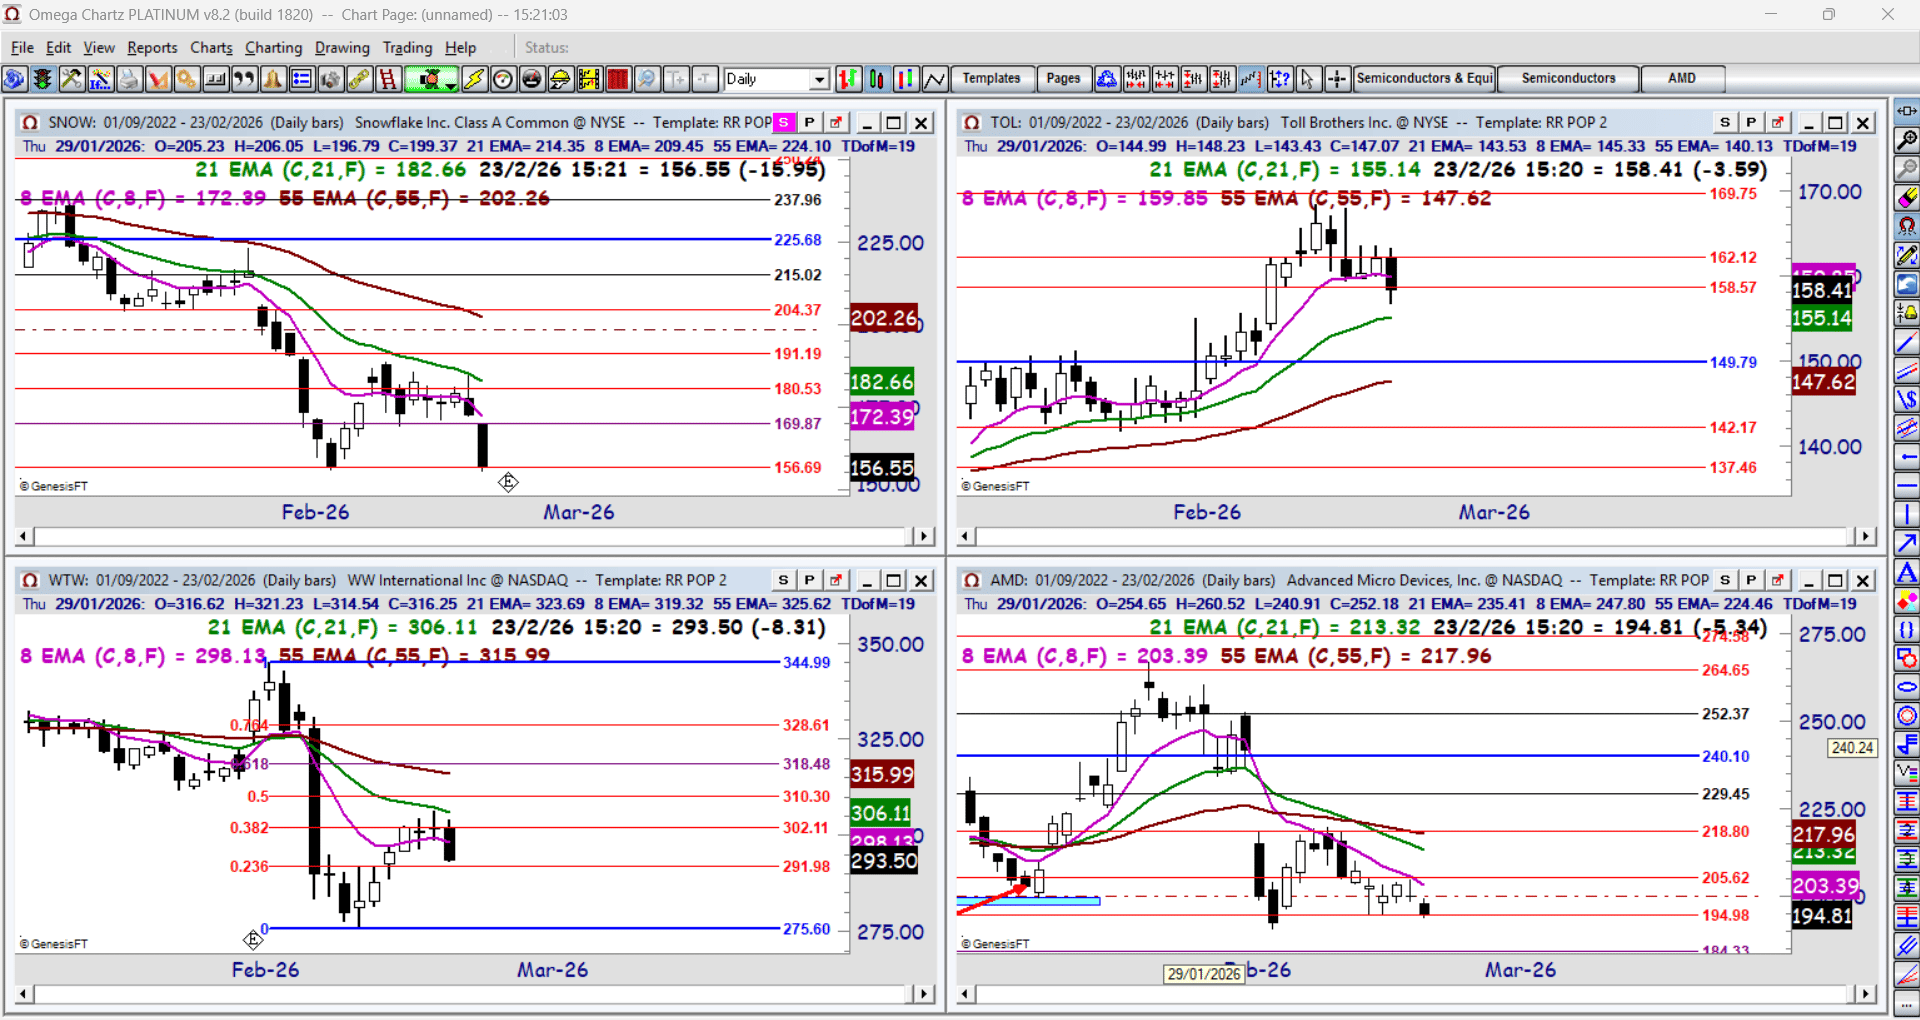Click the printer icon in toolbar
1920x1020 pixels.
pos(129,79)
